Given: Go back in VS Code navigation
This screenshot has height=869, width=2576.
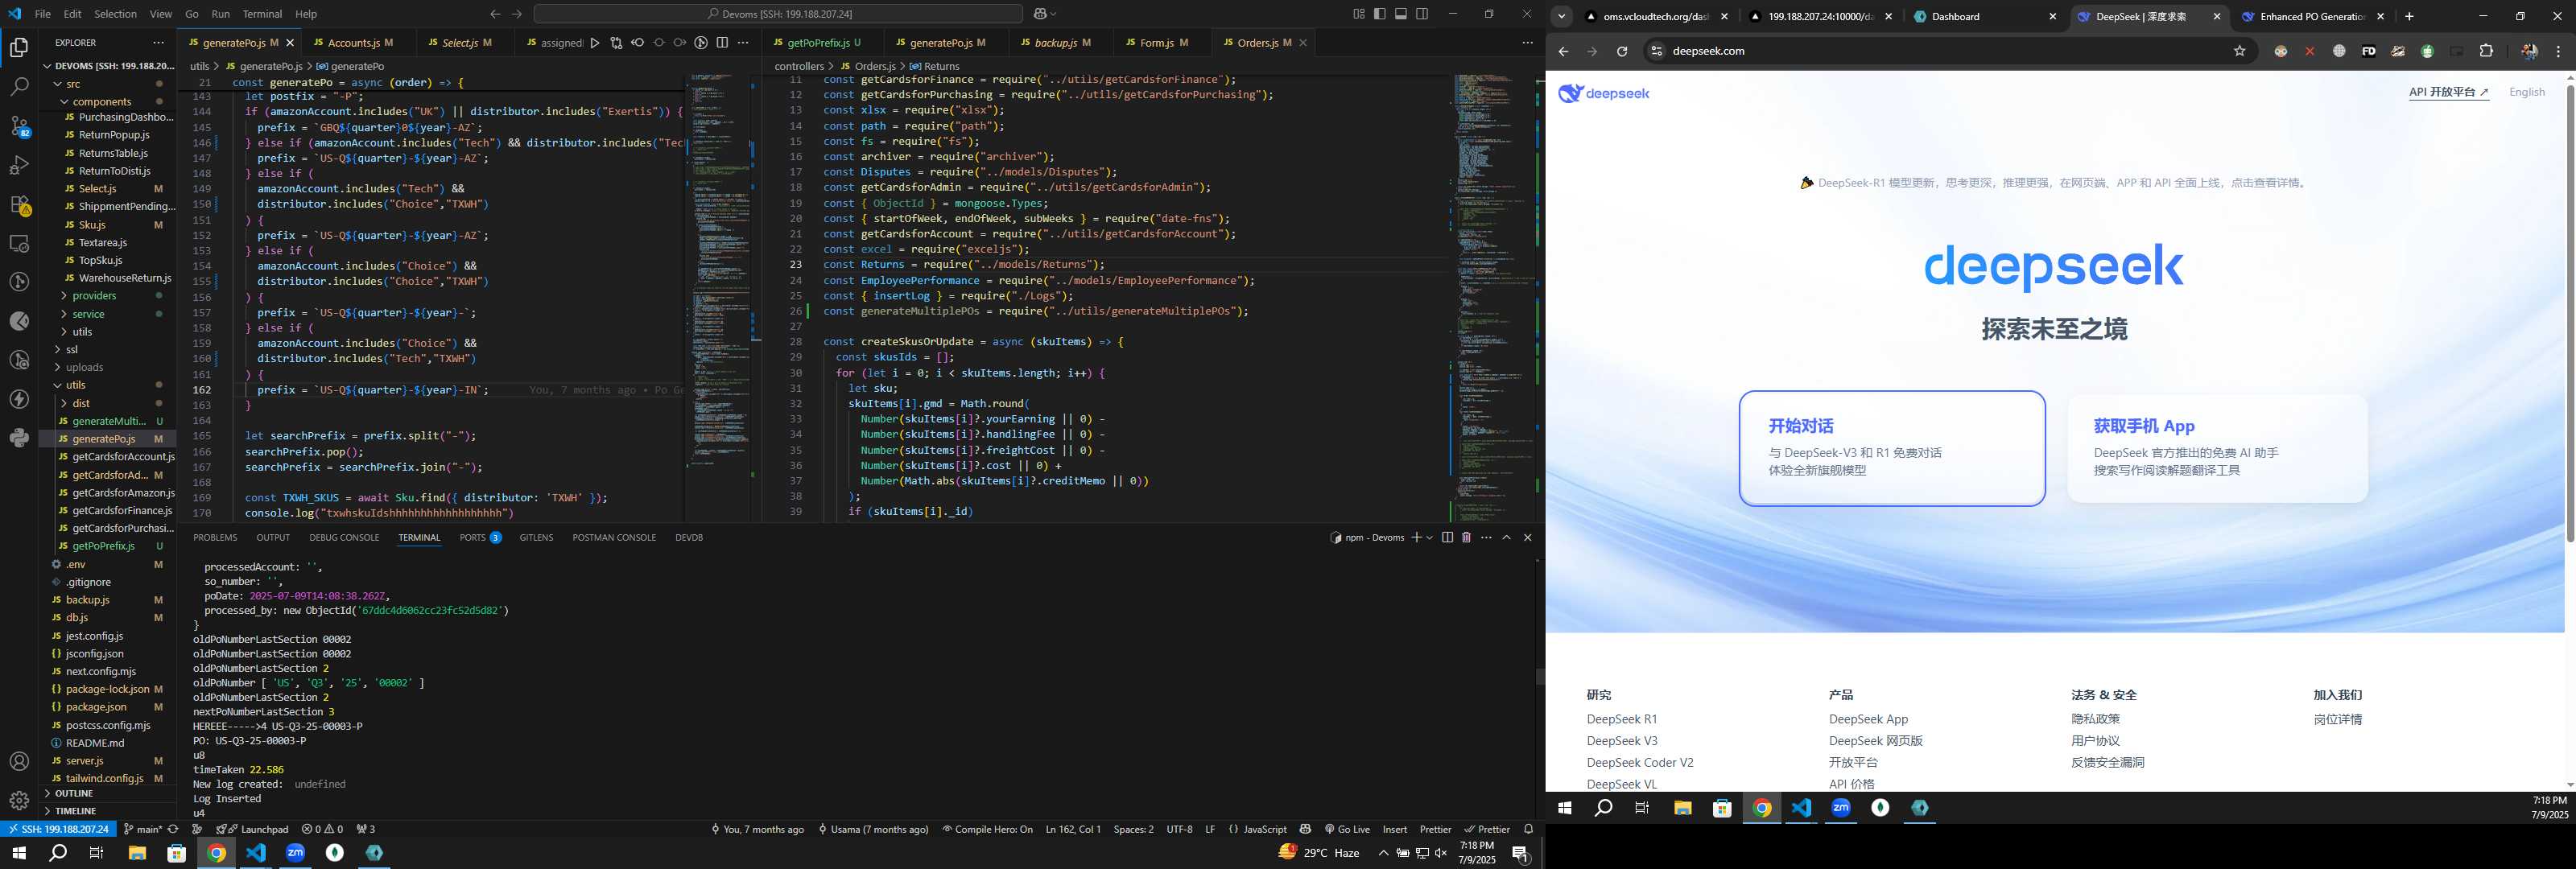Looking at the screenshot, I should [x=495, y=14].
